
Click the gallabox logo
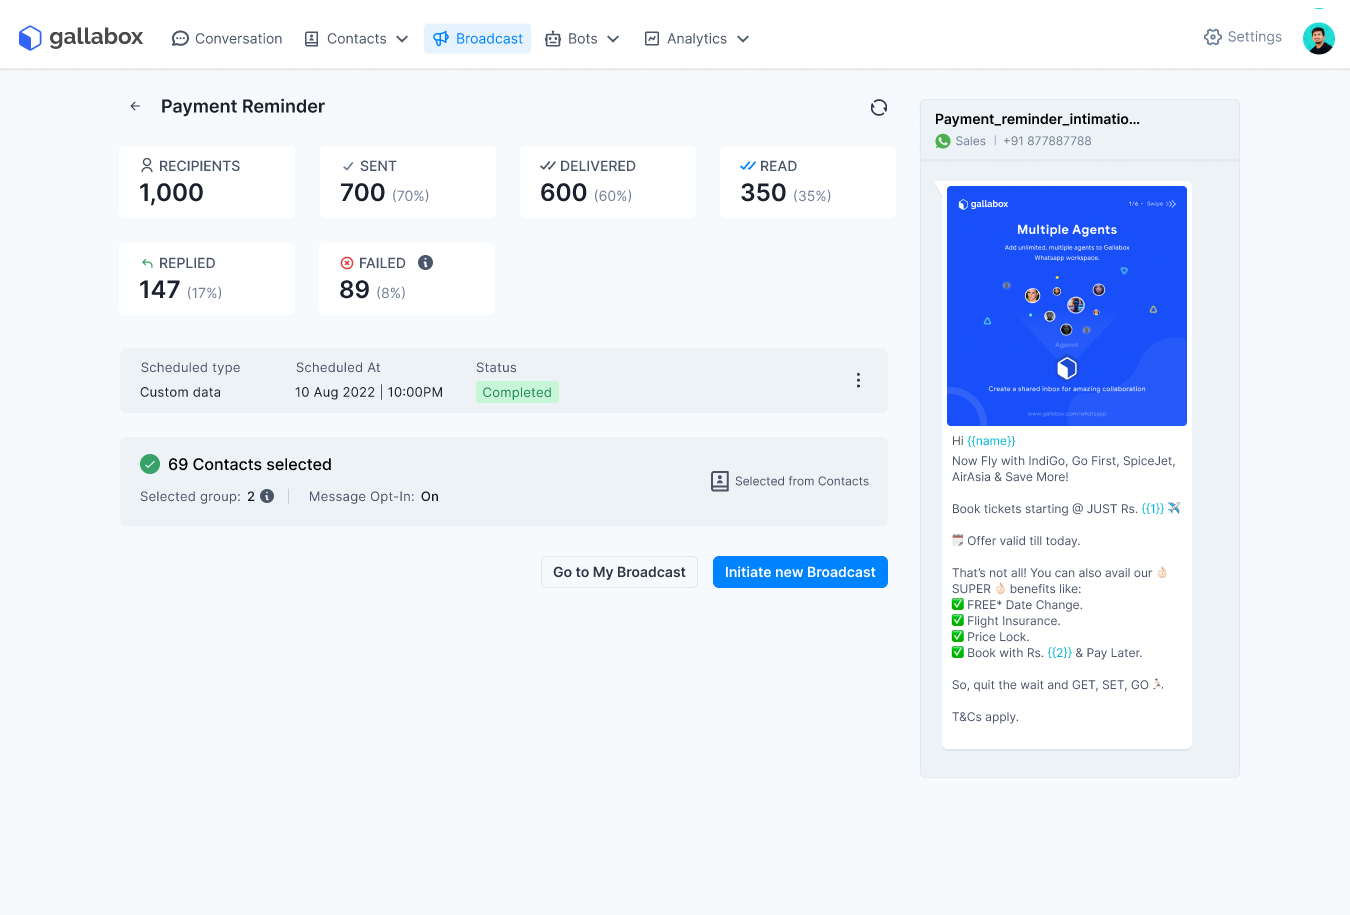81,38
